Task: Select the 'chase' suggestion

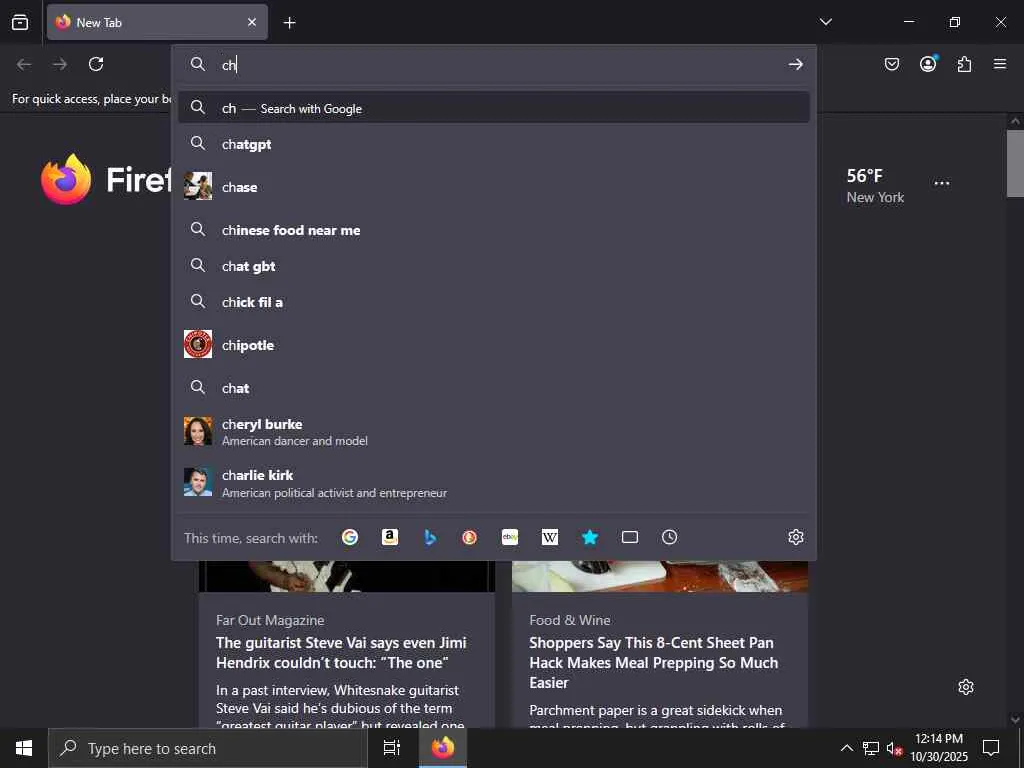Action: coord(494,187)
